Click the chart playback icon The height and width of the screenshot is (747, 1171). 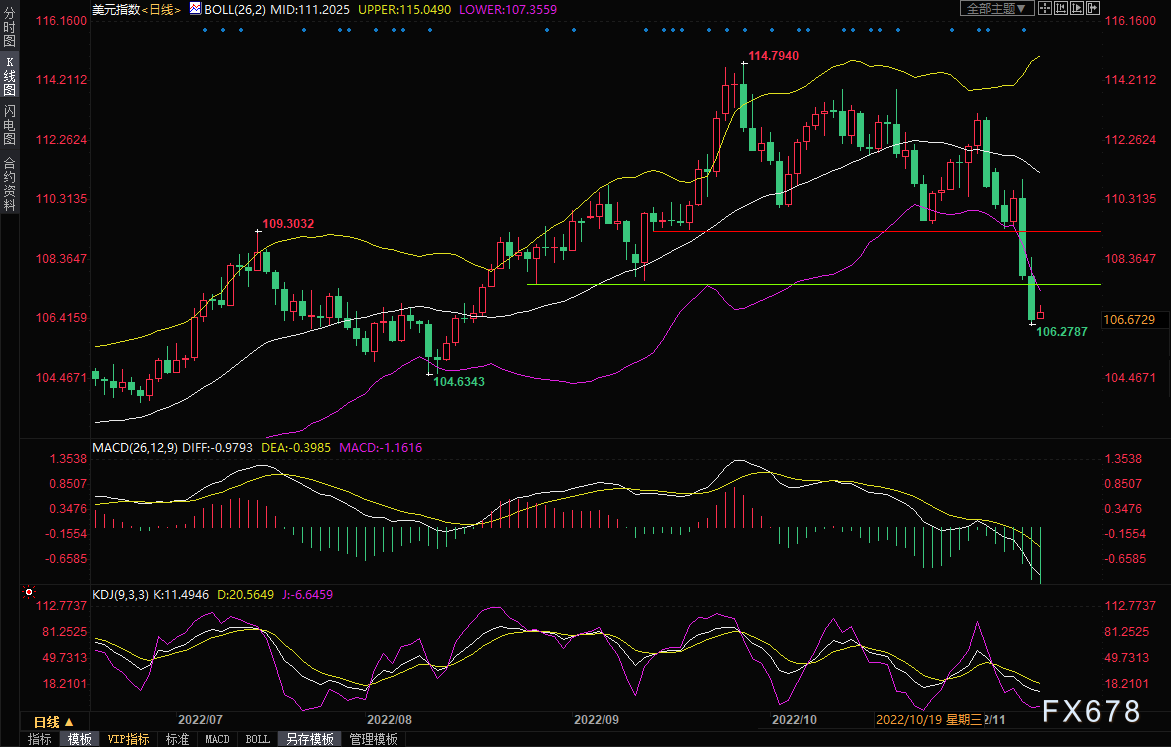[x=1078, y=9]
